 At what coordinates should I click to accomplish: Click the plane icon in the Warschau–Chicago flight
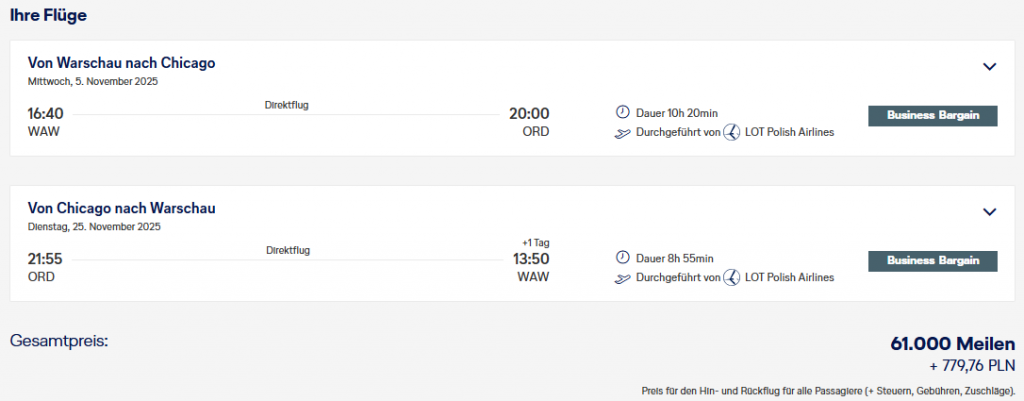622,132
